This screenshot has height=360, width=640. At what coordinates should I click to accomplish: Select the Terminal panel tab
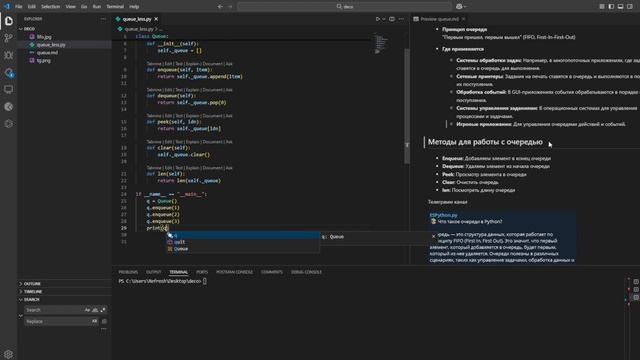pos(178,272)
